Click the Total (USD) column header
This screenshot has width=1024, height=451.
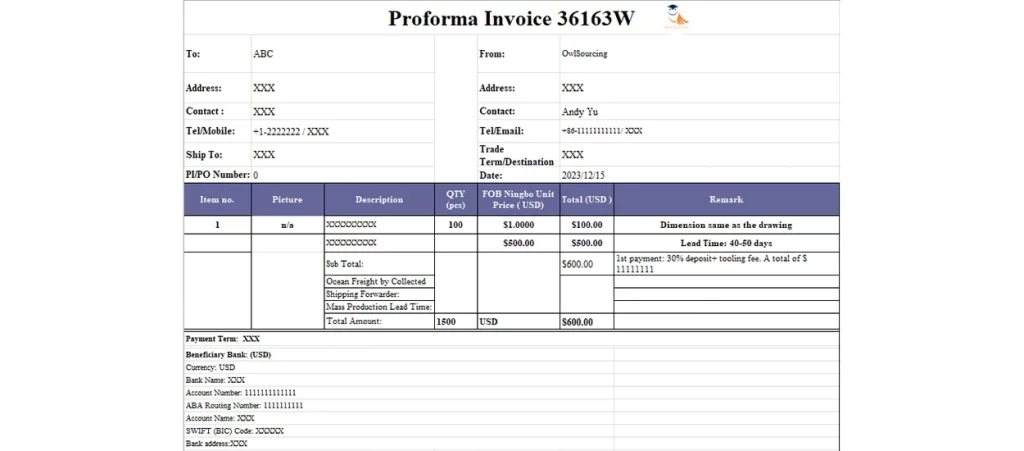[x=586, y=200]
